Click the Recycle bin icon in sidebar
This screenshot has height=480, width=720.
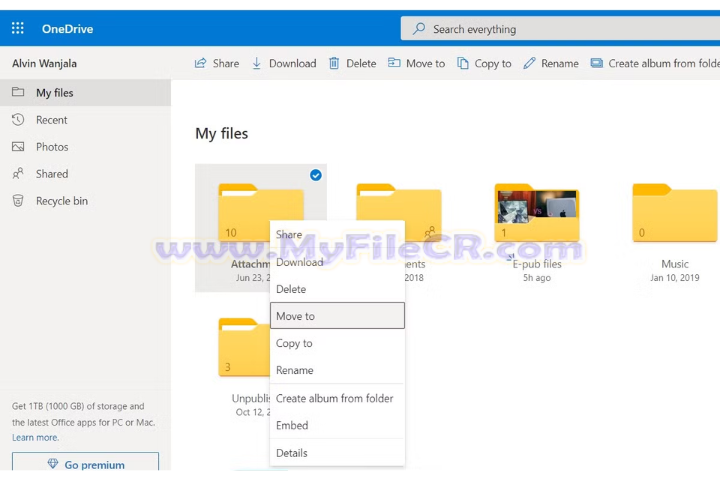coord(18,201)
